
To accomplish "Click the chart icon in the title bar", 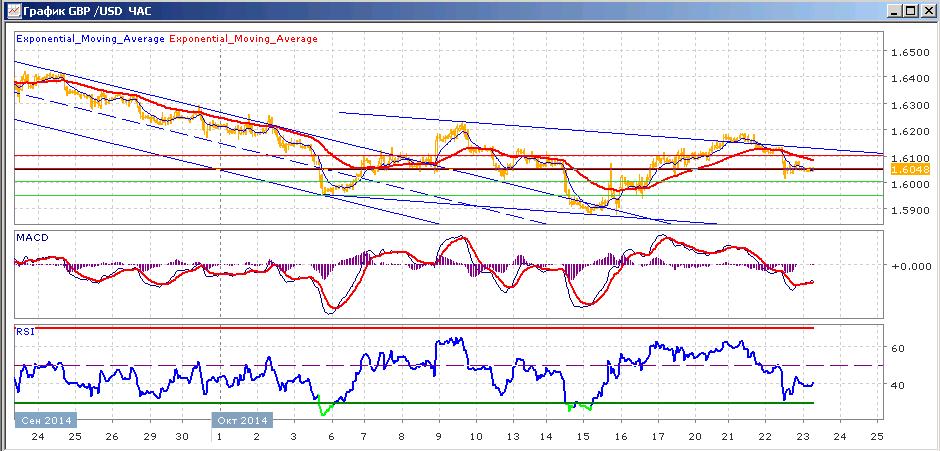I will click(13, 11).
